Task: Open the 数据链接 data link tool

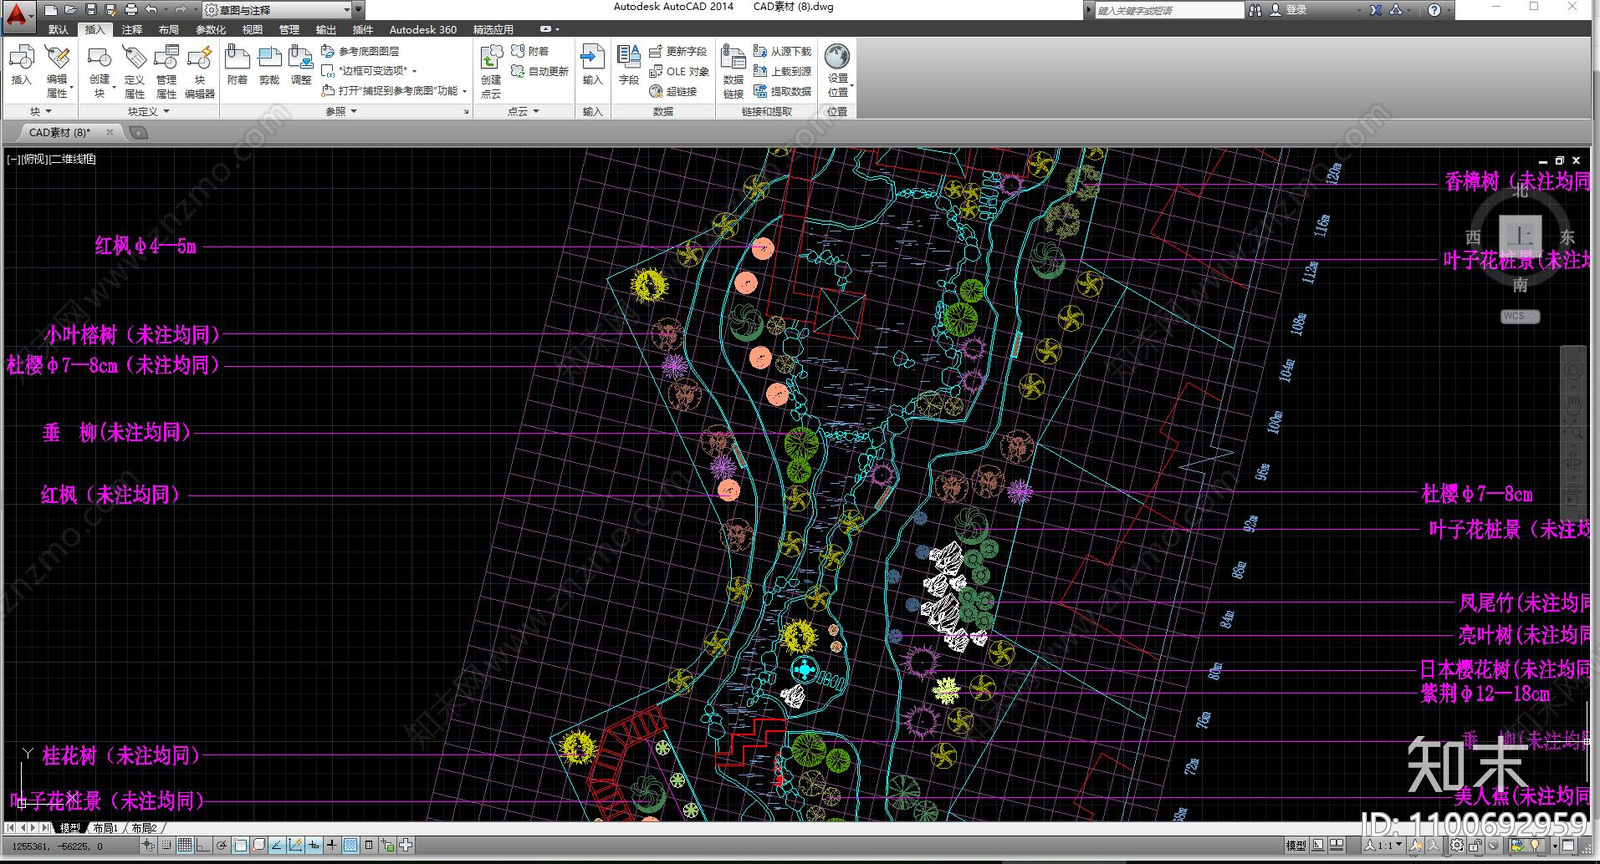Action: pyautogui.click(x=733, y=71)
